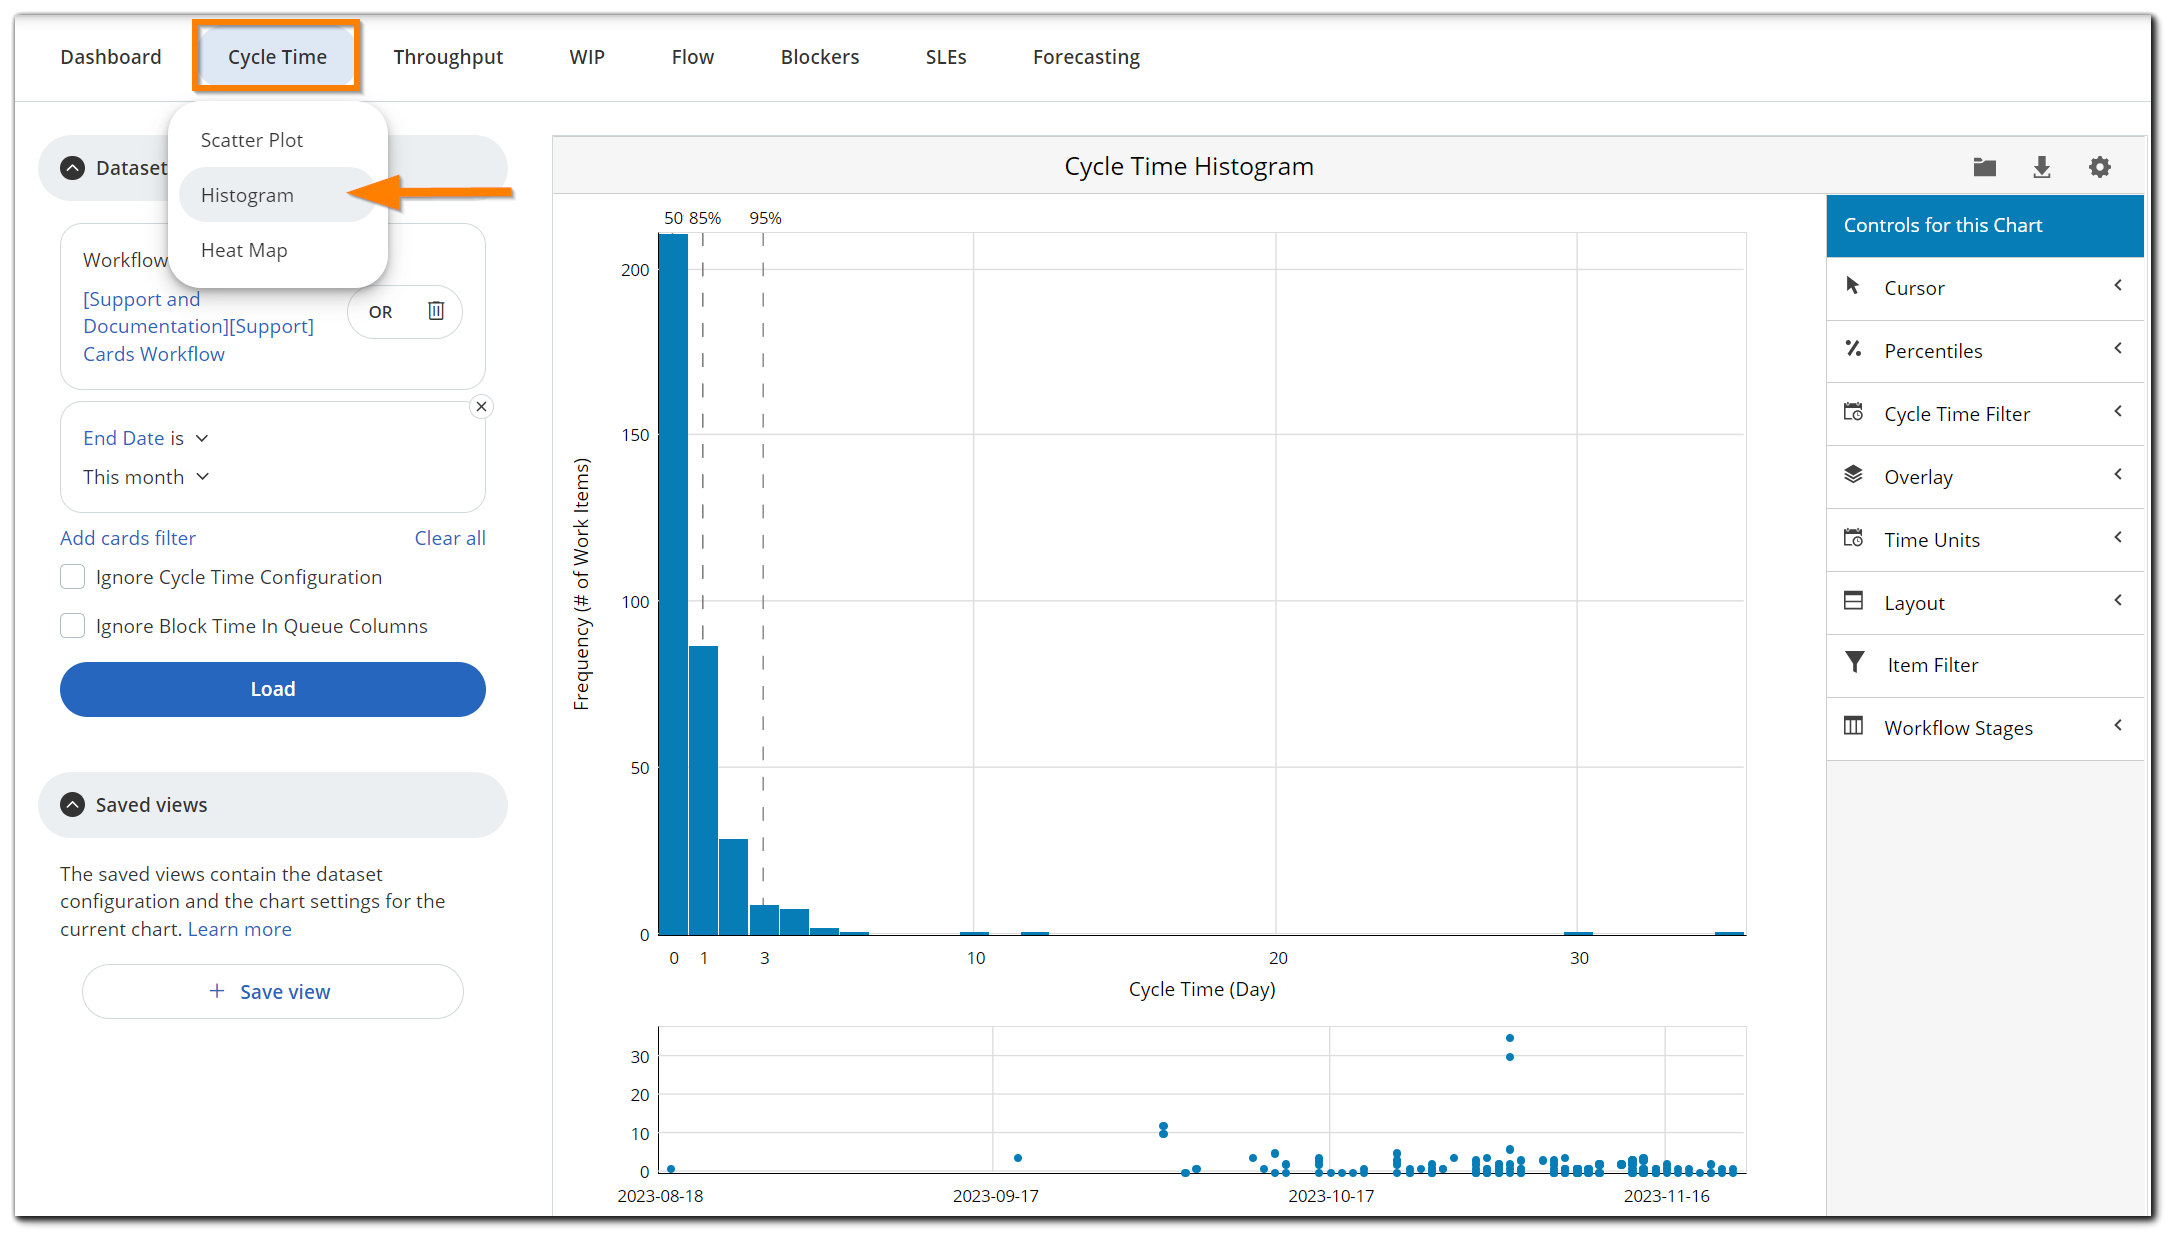Open the saved charts folder icon
Image resolution: width=2178 pixels, height=1243 pixels.
(1984, 167)
